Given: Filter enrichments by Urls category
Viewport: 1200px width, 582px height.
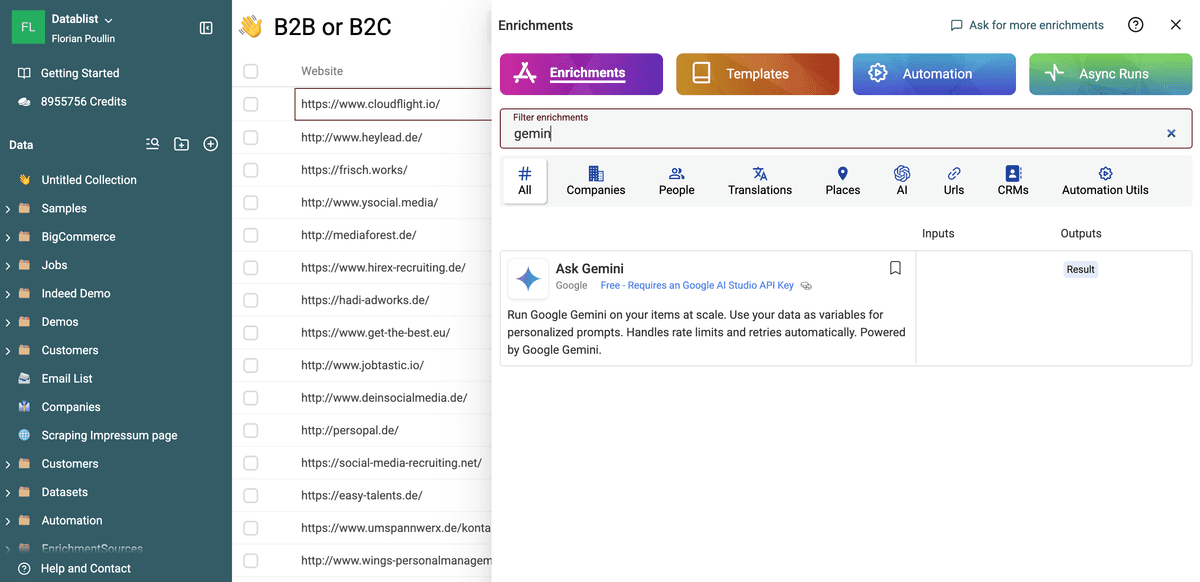Looking at the screenshot, I should coord(954,181).
